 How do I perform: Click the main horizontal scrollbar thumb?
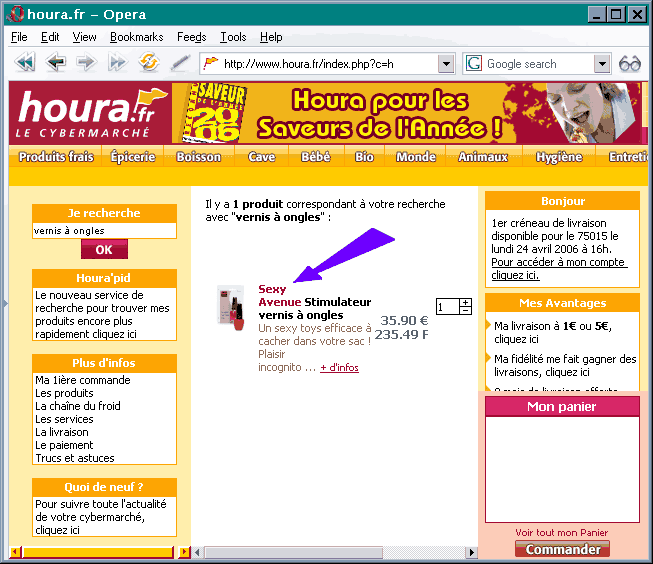tap(293, 552)
